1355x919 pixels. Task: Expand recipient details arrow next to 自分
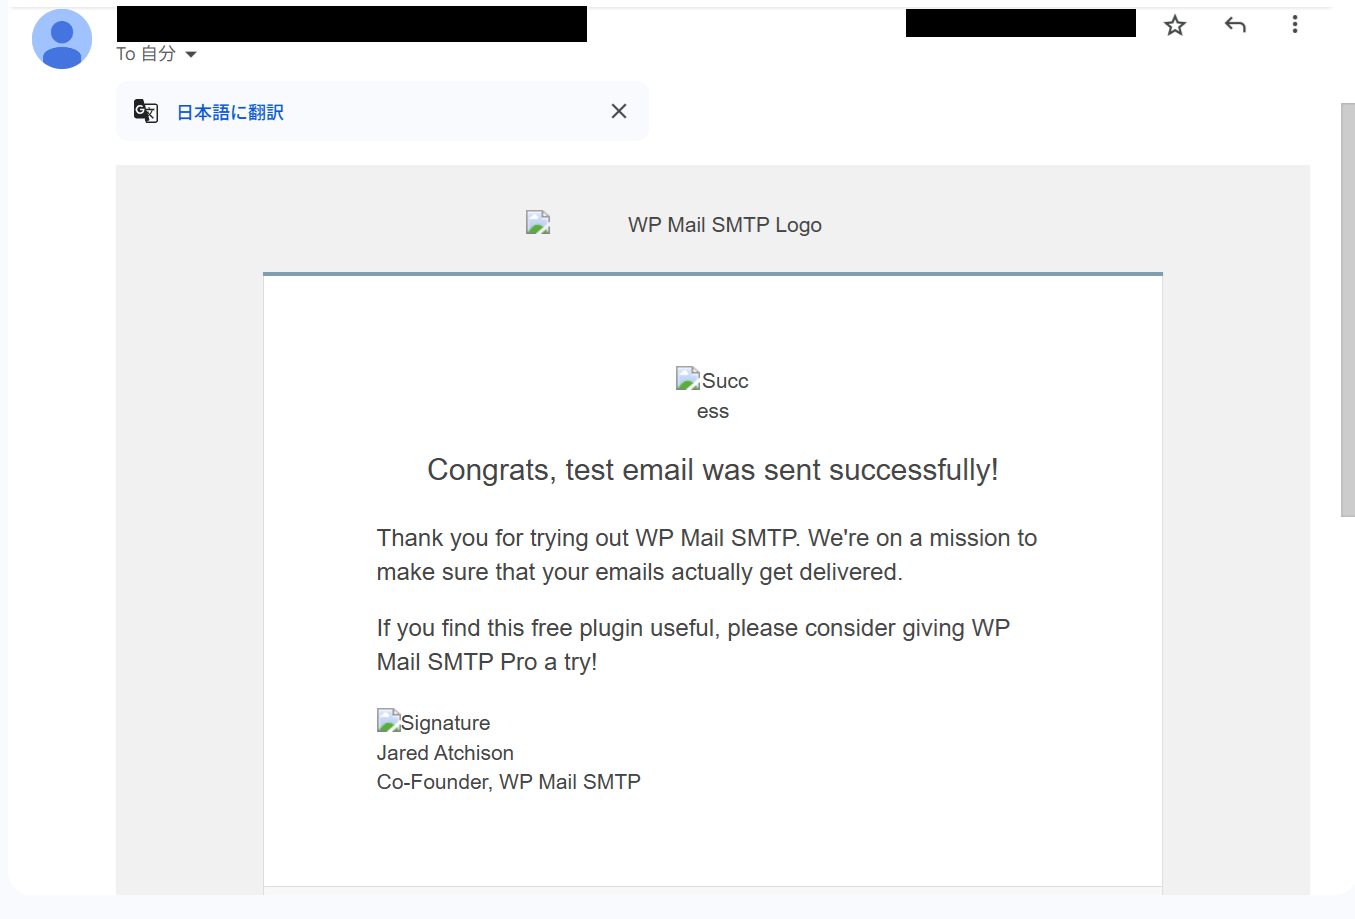(x=191, y=54)
